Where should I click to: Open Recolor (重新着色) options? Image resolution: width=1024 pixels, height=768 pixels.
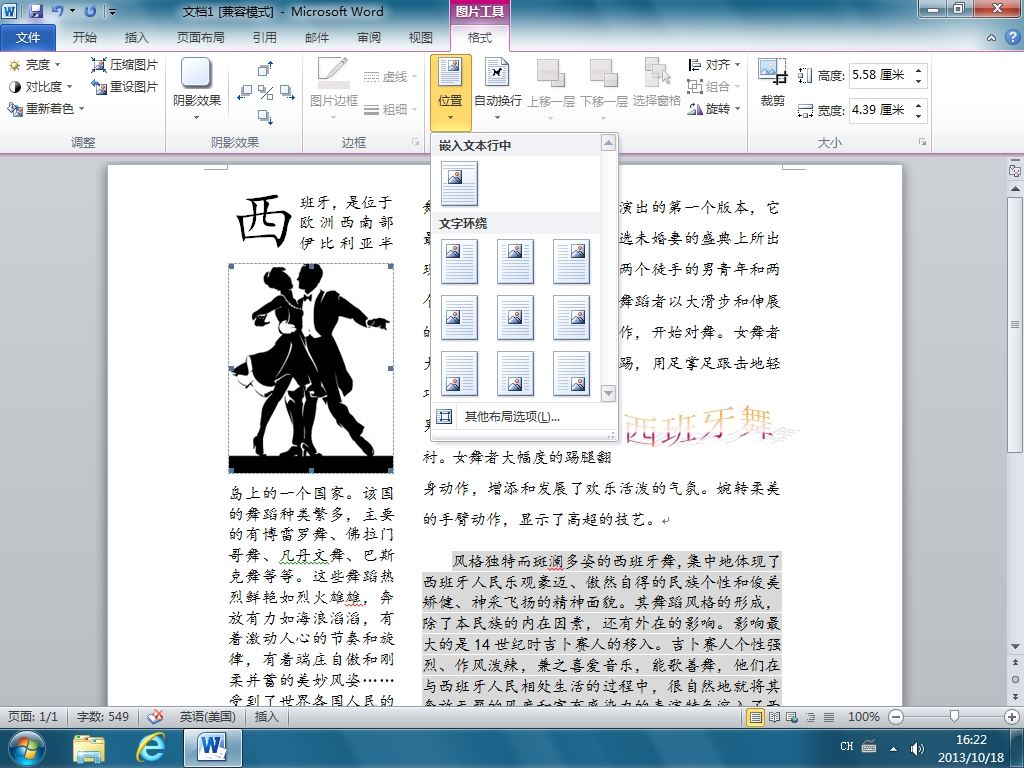tap(46, 108)
